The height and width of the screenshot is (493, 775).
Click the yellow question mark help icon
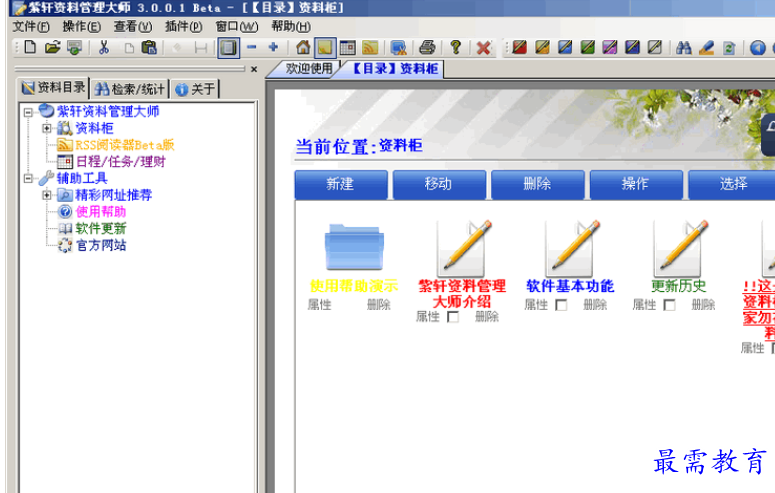[455, 47]
